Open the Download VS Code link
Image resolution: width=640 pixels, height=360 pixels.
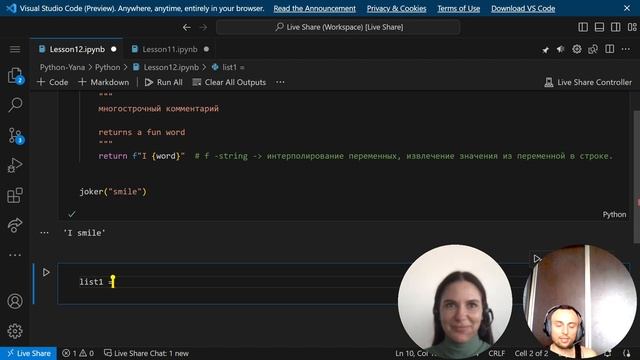click(523, 9)
